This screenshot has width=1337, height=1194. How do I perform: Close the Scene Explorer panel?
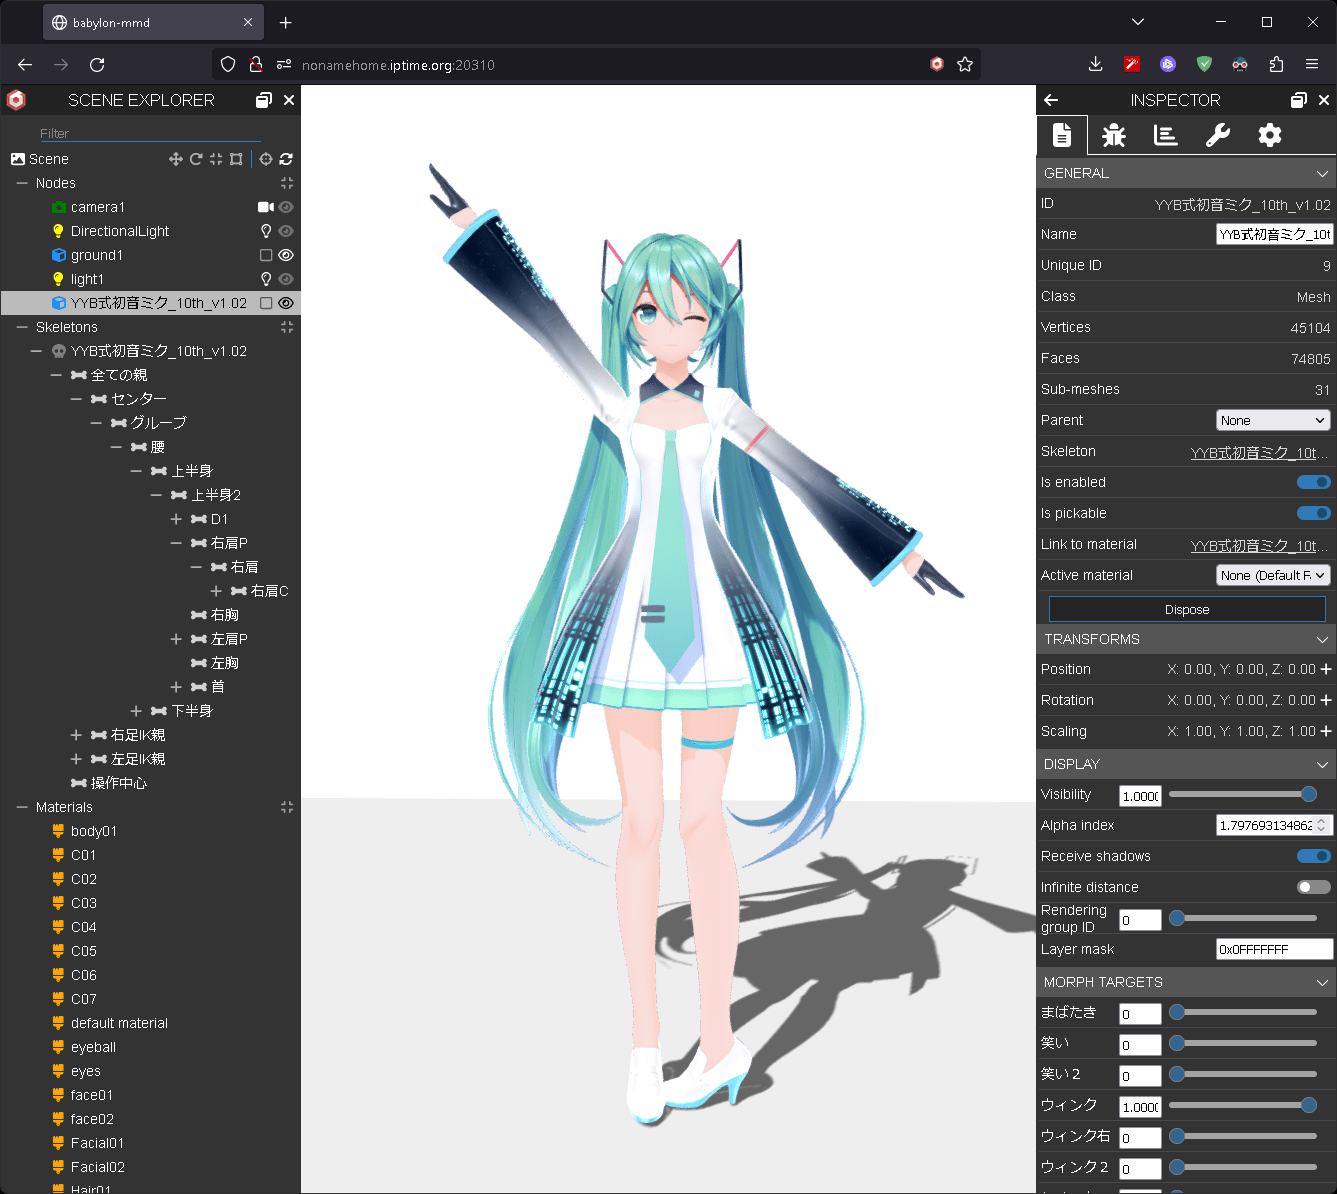[x=289, y=100]
